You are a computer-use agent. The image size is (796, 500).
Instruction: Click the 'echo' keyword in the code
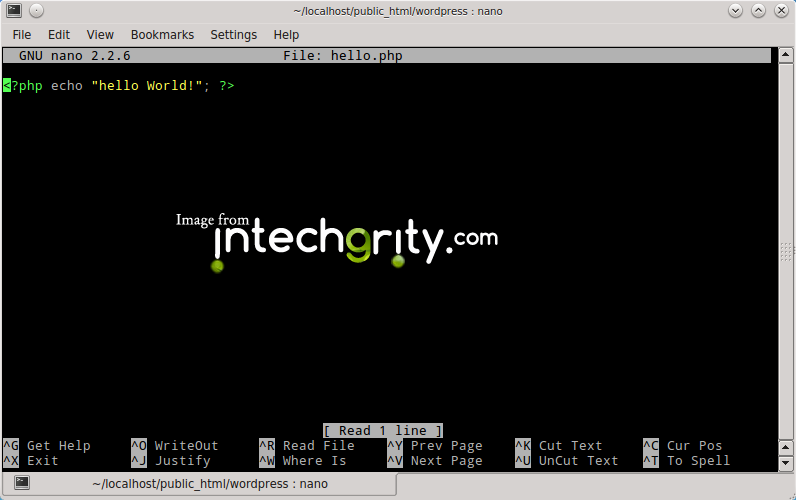[67, 86]
